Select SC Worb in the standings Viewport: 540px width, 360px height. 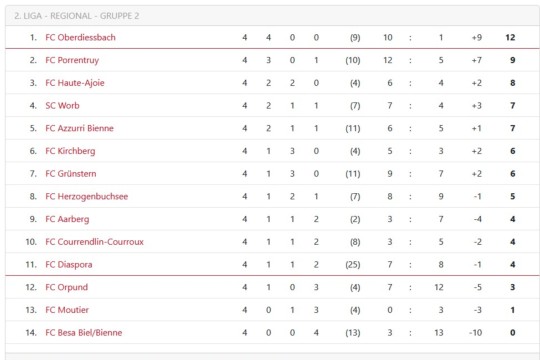[x=62, y=105]
